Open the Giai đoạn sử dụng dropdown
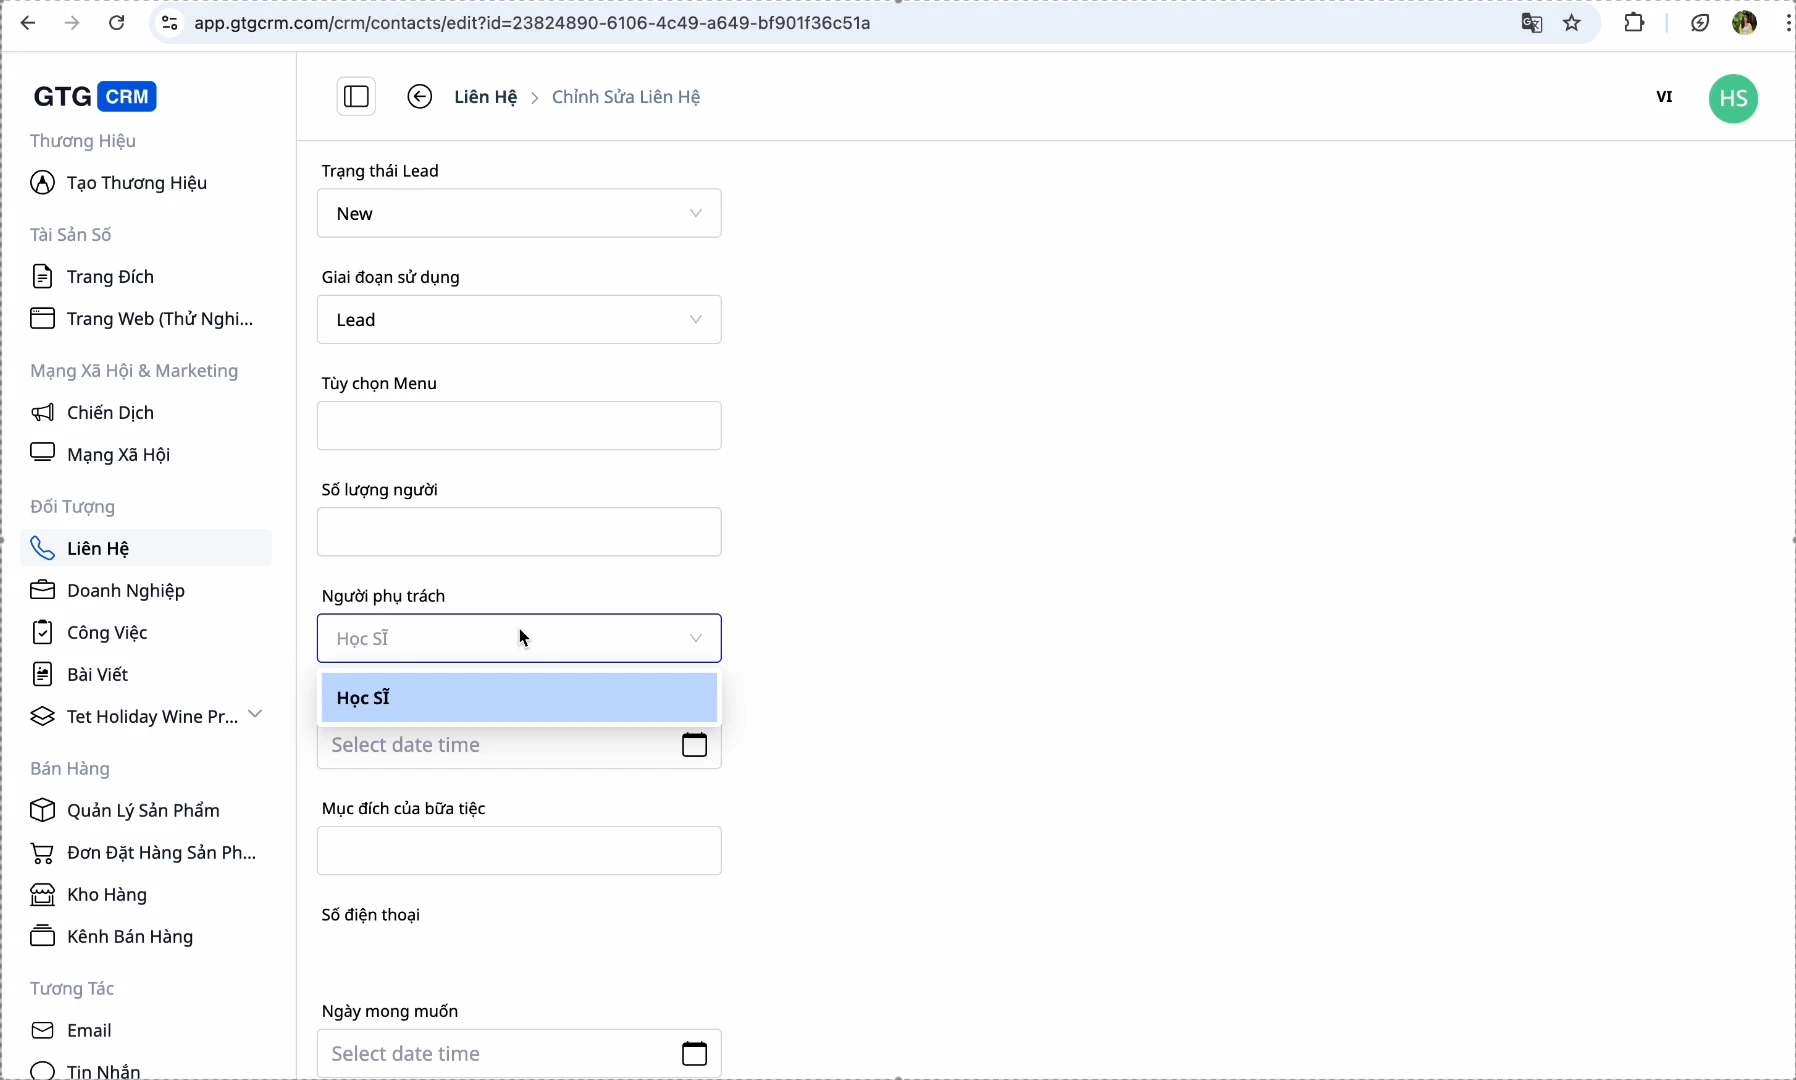The height and width of the screenshot is (1080, 1796). point(519,320)
